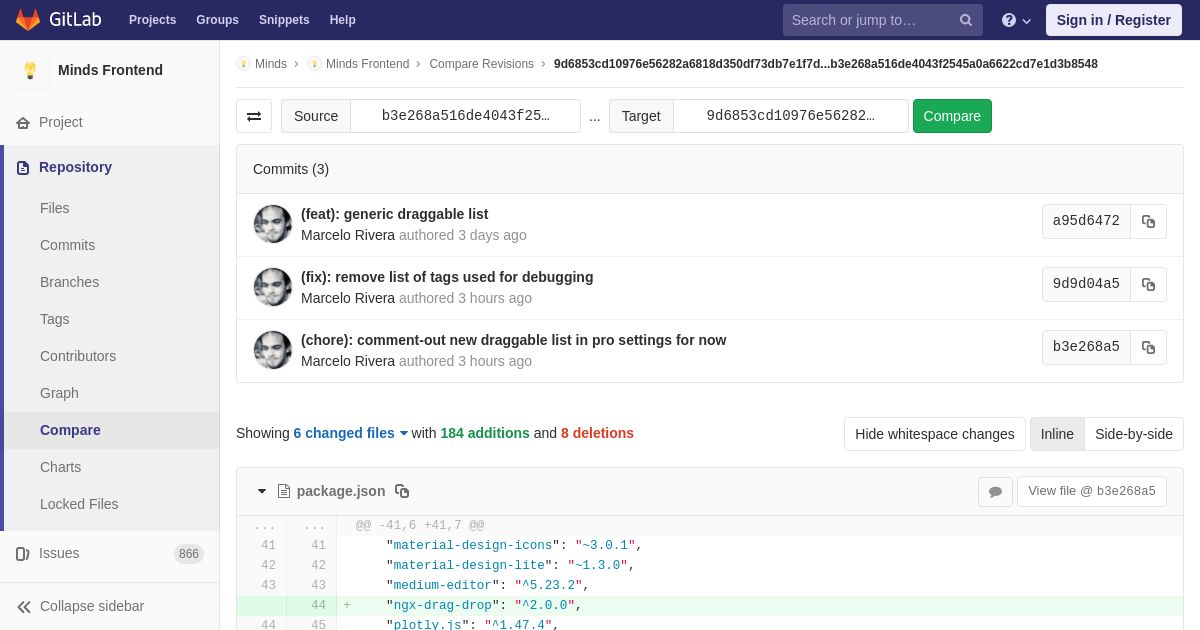Switch diff view to Side-by-side

point(1134,434)
